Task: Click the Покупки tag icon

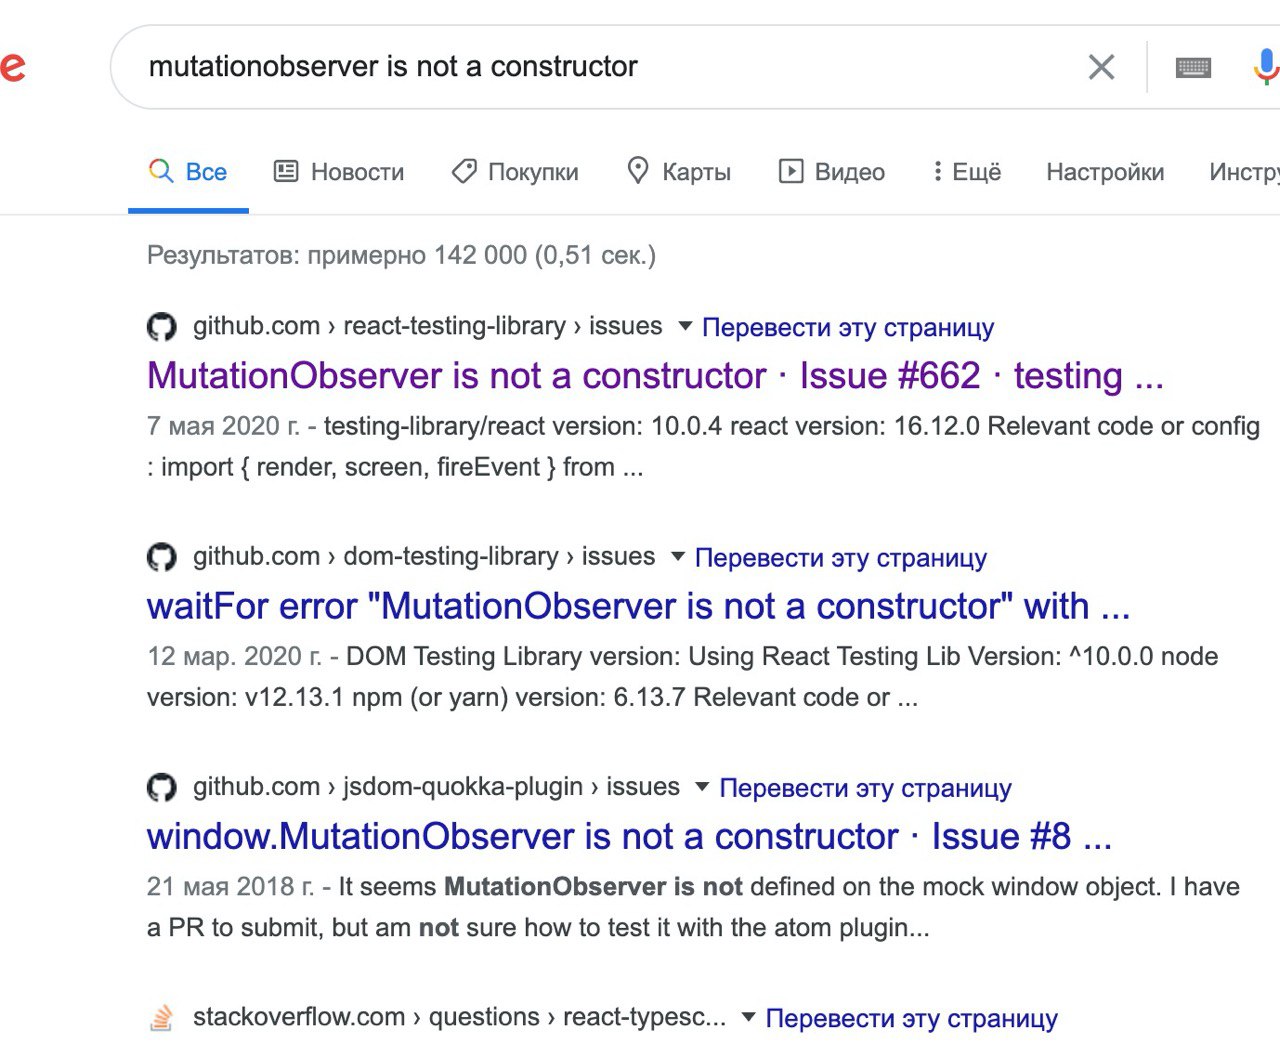Action: [464, 171]
